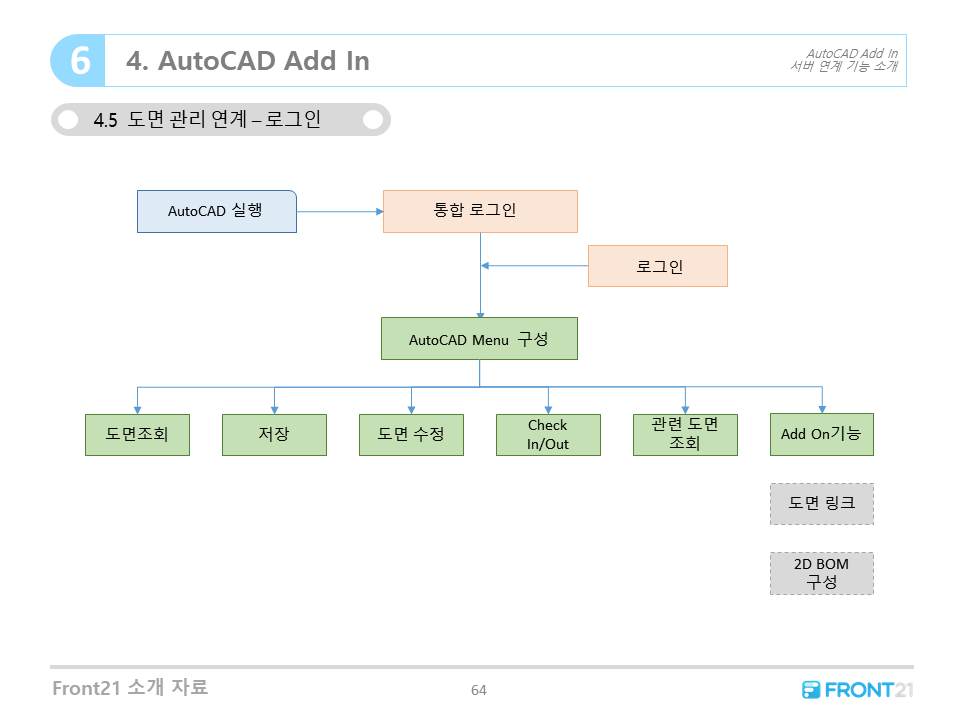This screenshot has height=720, width=960.
Task: Click the 관련 도면 조회 box
Action: point(685,435)
